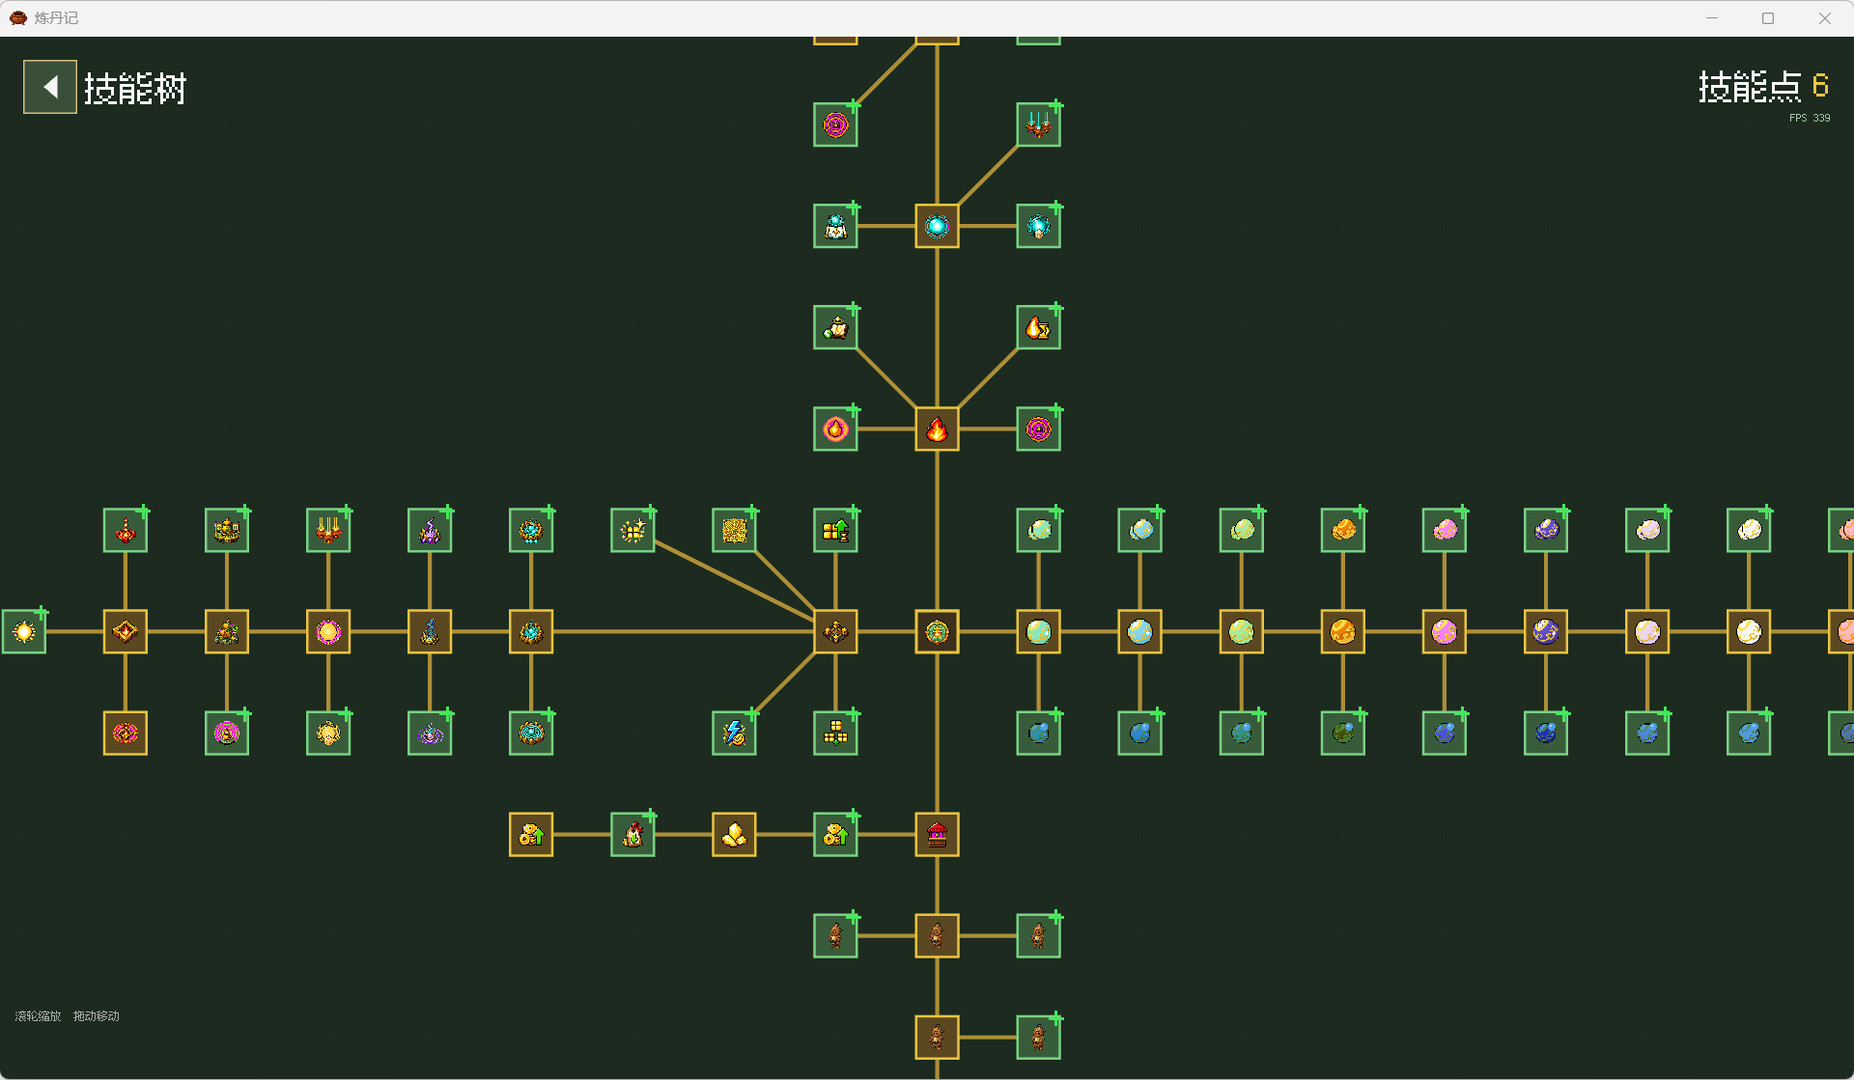Unlock the bag with green pill node

[835, 327]
